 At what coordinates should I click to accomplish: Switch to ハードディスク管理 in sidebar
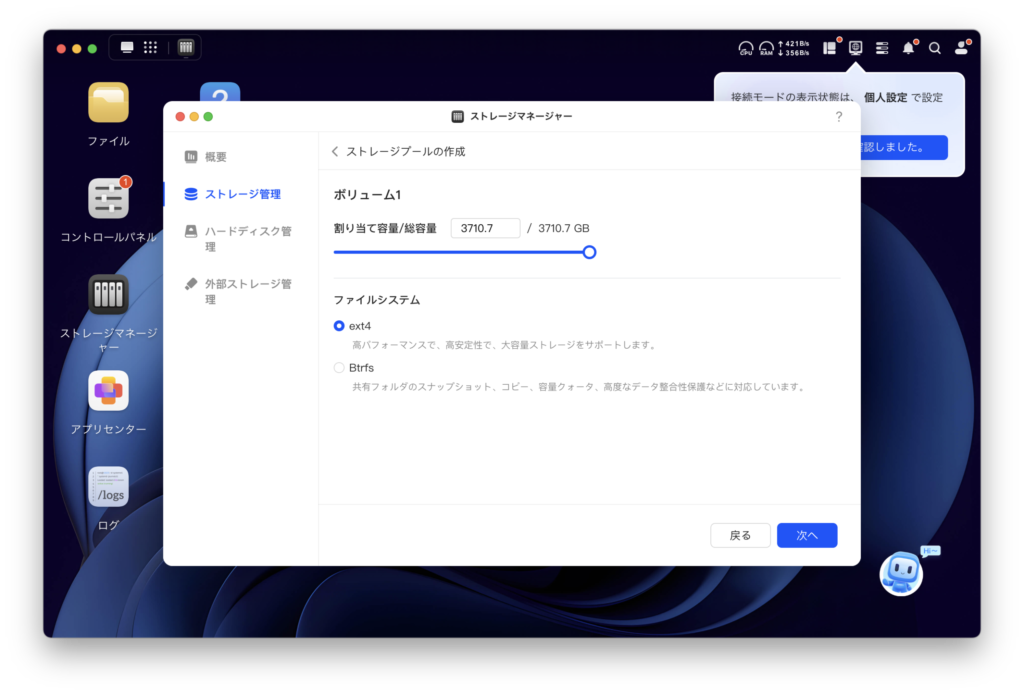click(x=247, y=231)
